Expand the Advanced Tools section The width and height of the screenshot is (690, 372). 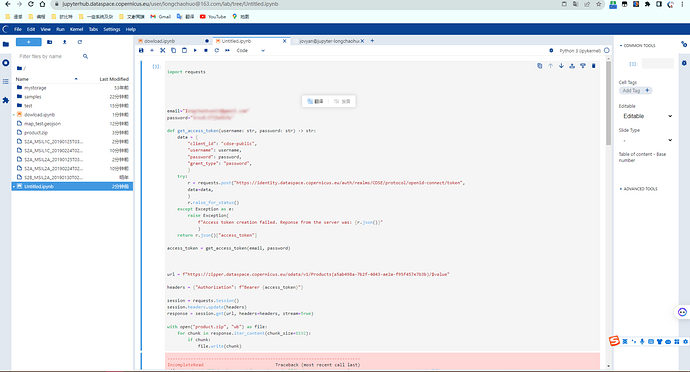pyautogui.click(x=638, y=189)
